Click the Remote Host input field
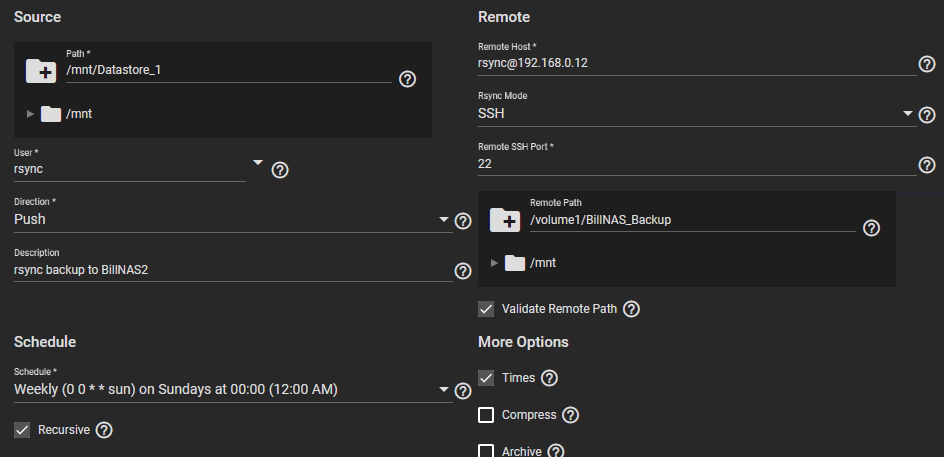Viewport: 944px width, 457px height. coord(697,63)
